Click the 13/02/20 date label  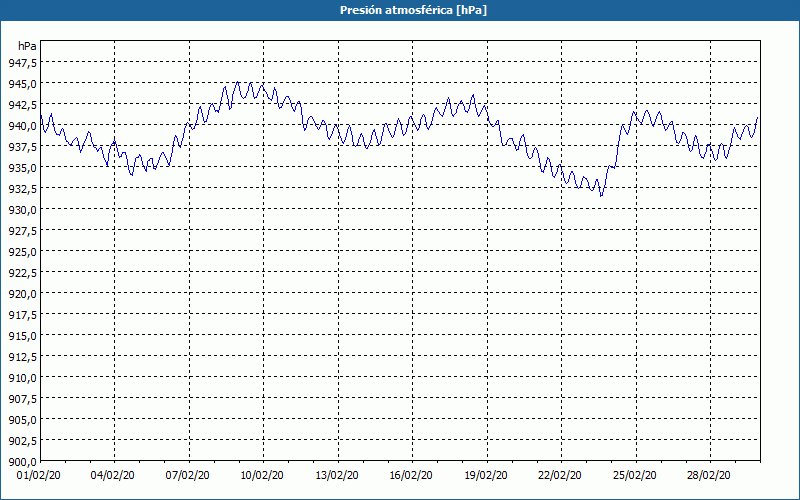337,476
